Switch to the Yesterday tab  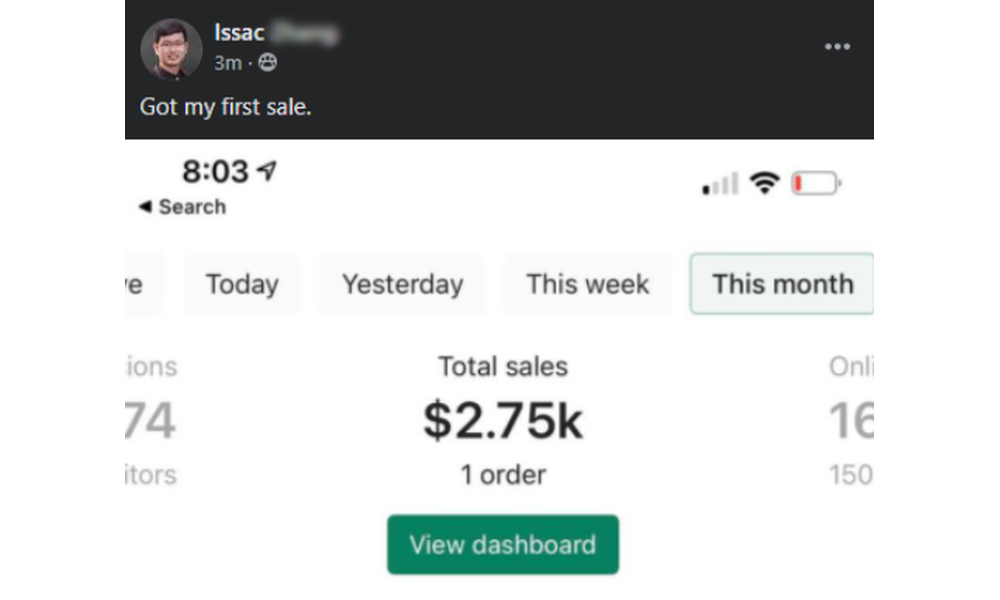(402, 284)
